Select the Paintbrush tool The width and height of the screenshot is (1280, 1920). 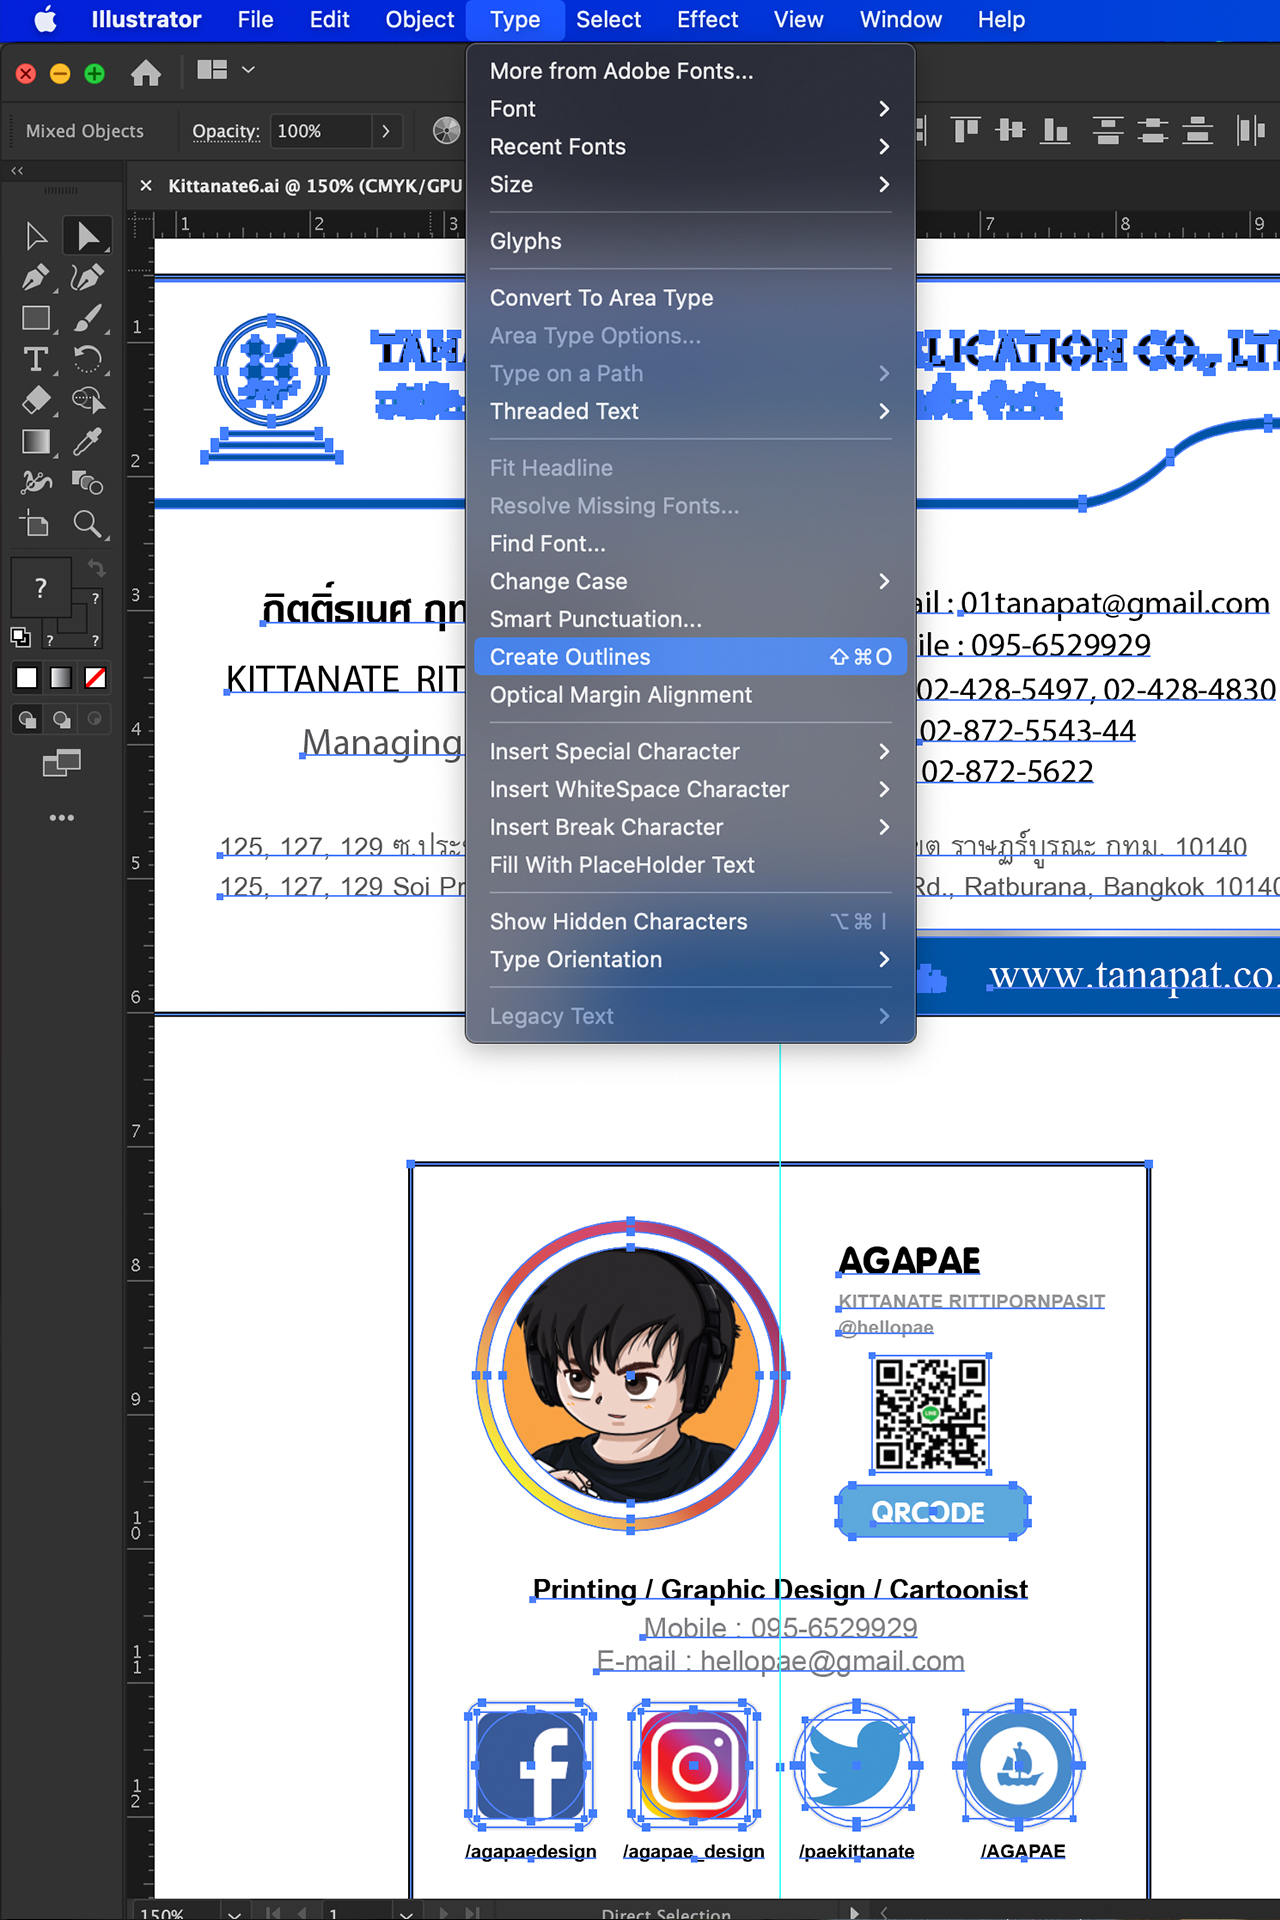[x=88, y=318]
